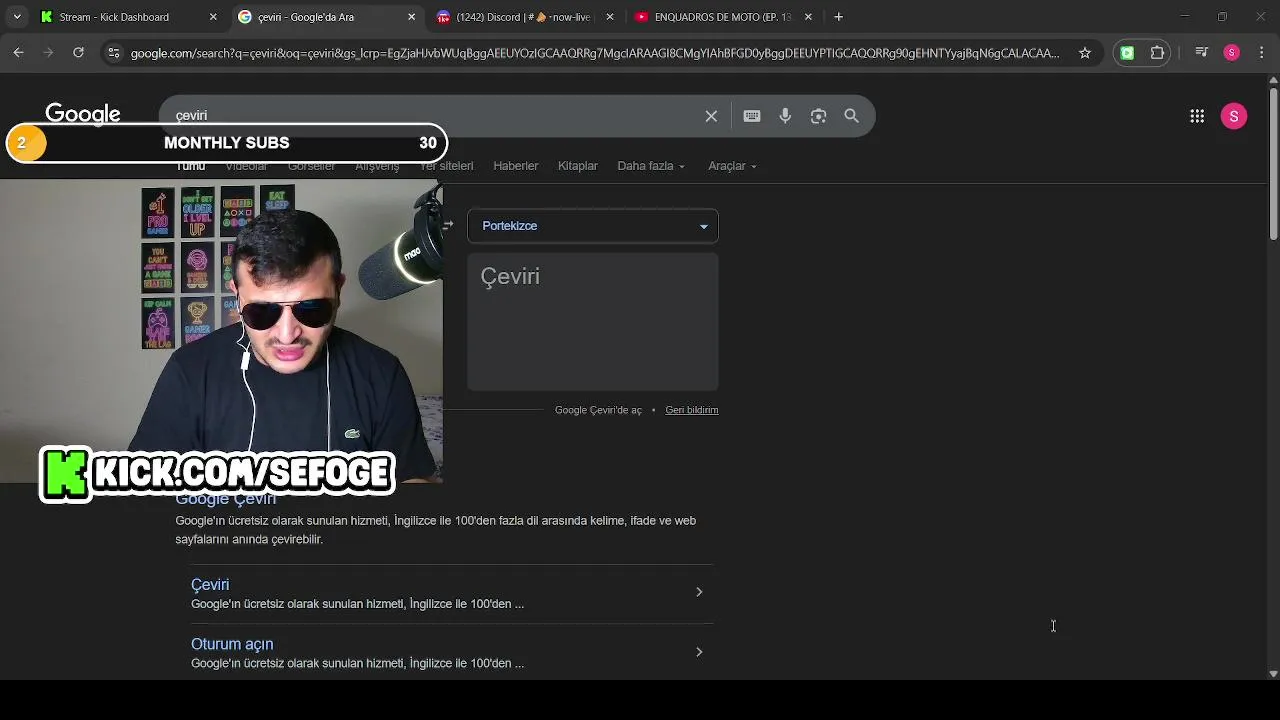Open the Extensions puzzle menu

click(1158, 53)
